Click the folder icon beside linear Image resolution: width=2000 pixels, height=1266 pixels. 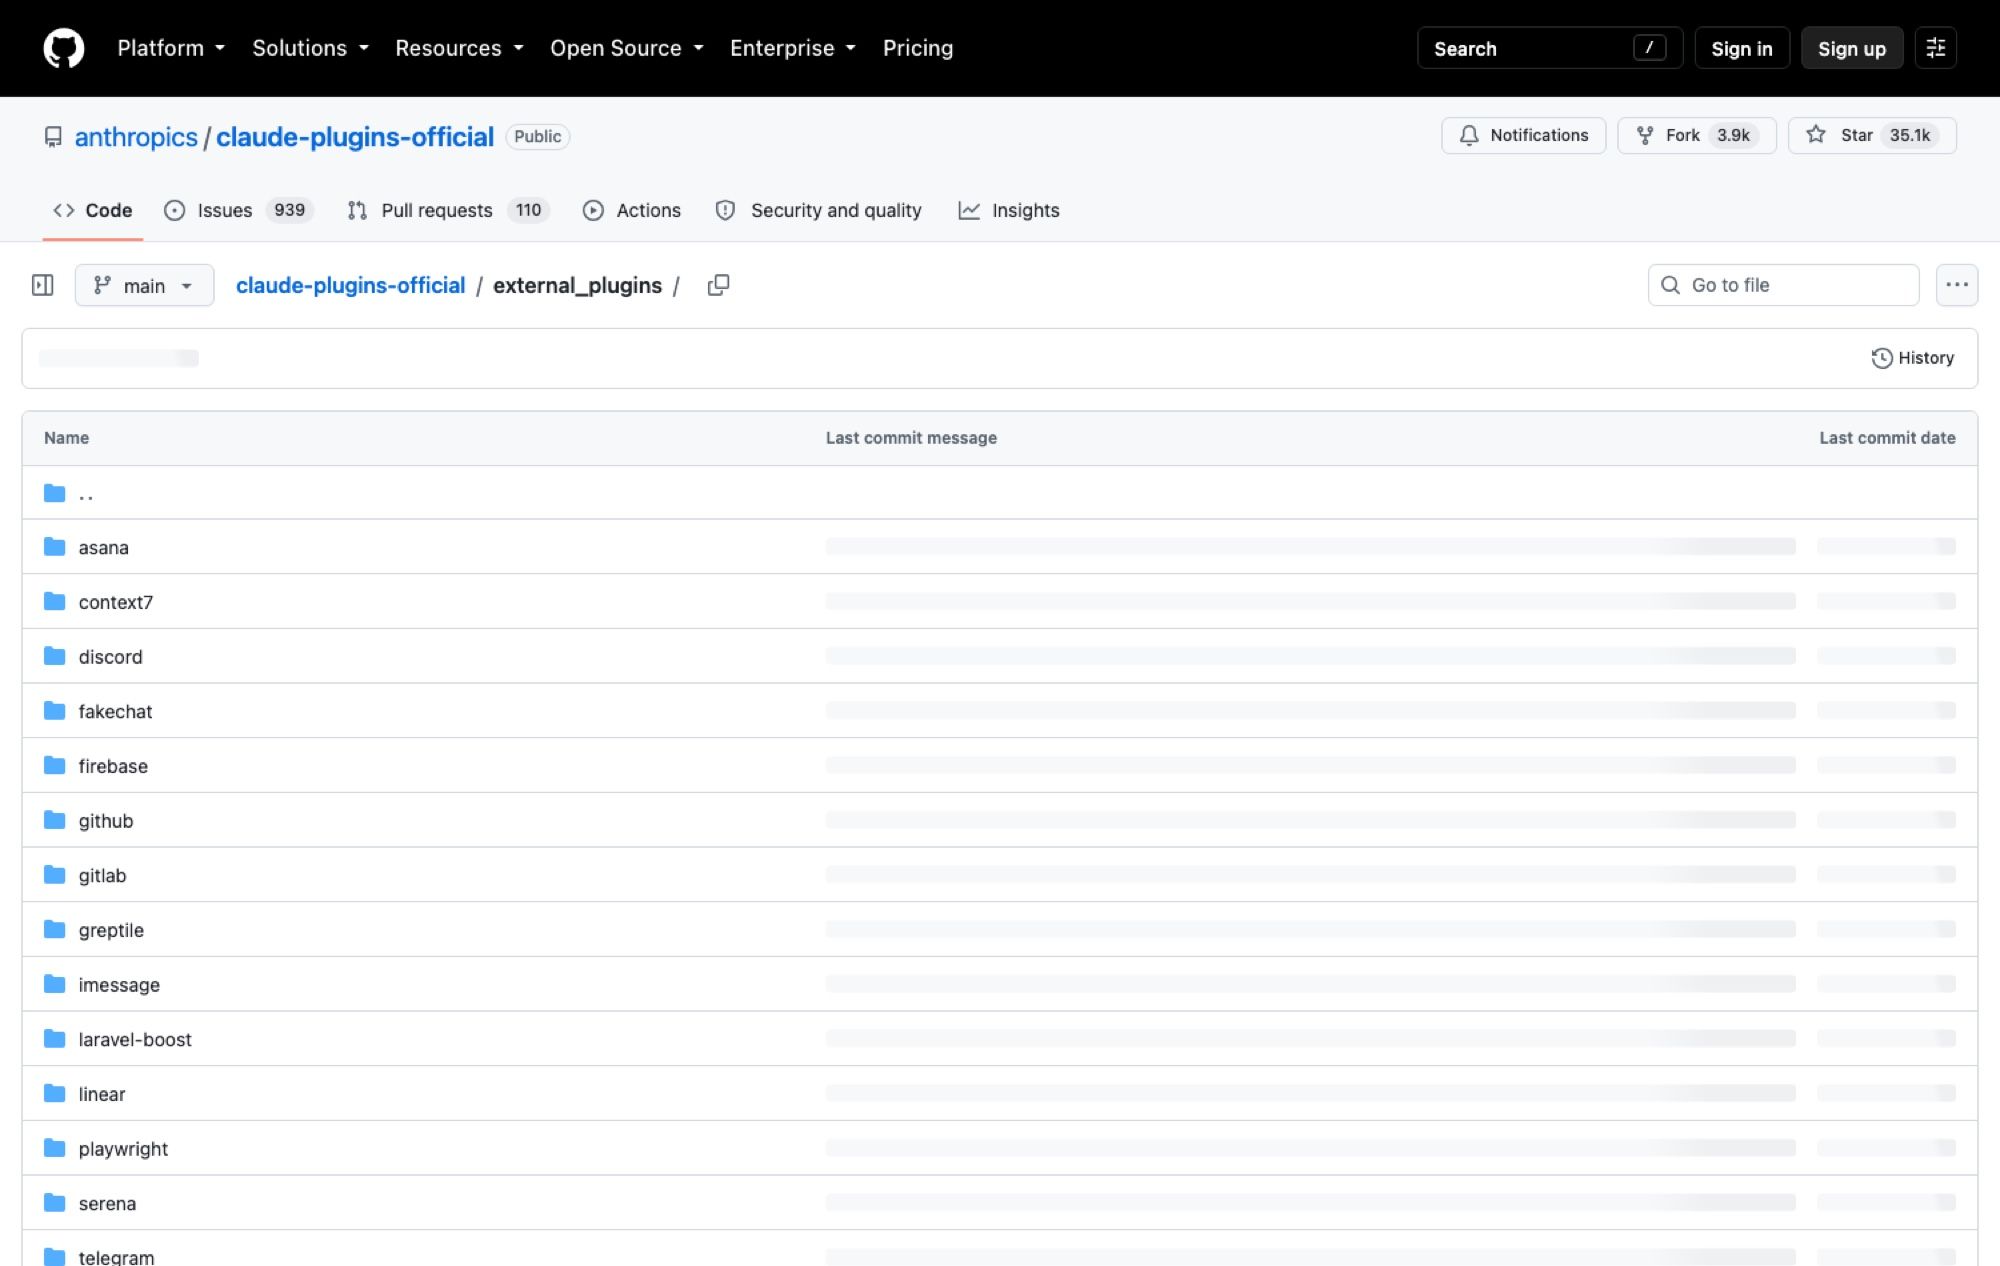[55, 1093]
